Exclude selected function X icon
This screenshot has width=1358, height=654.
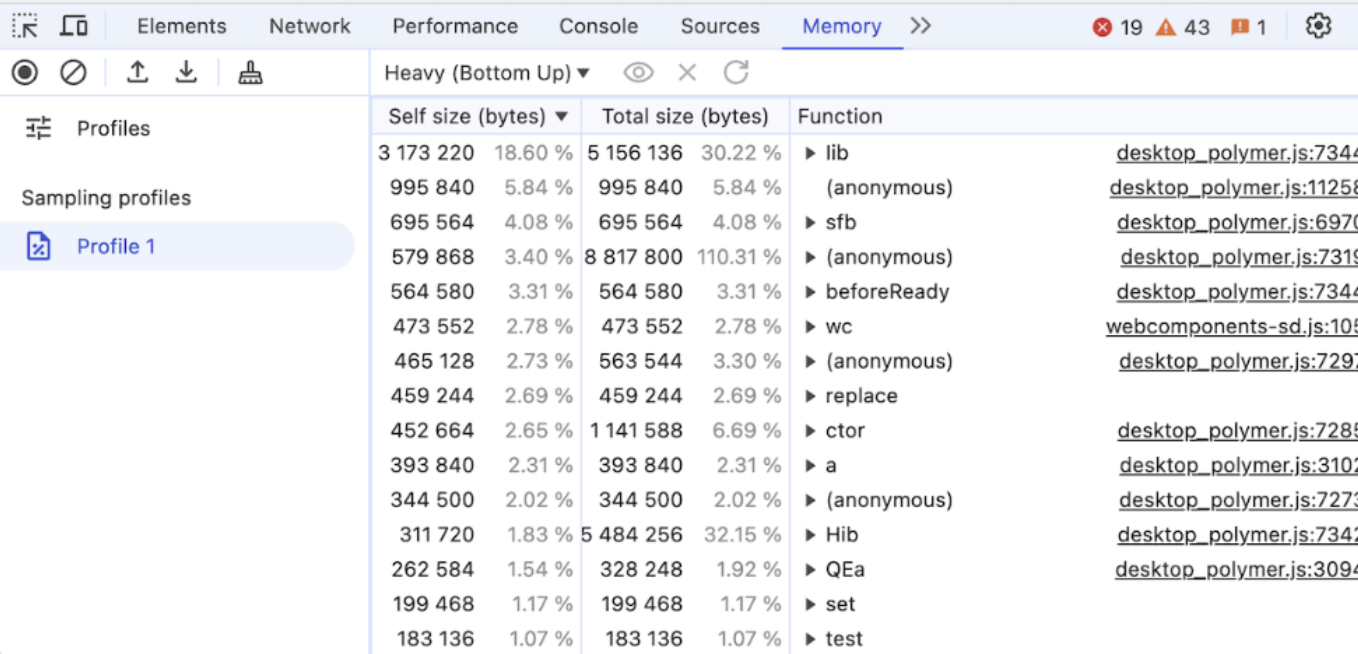point(687,72)
